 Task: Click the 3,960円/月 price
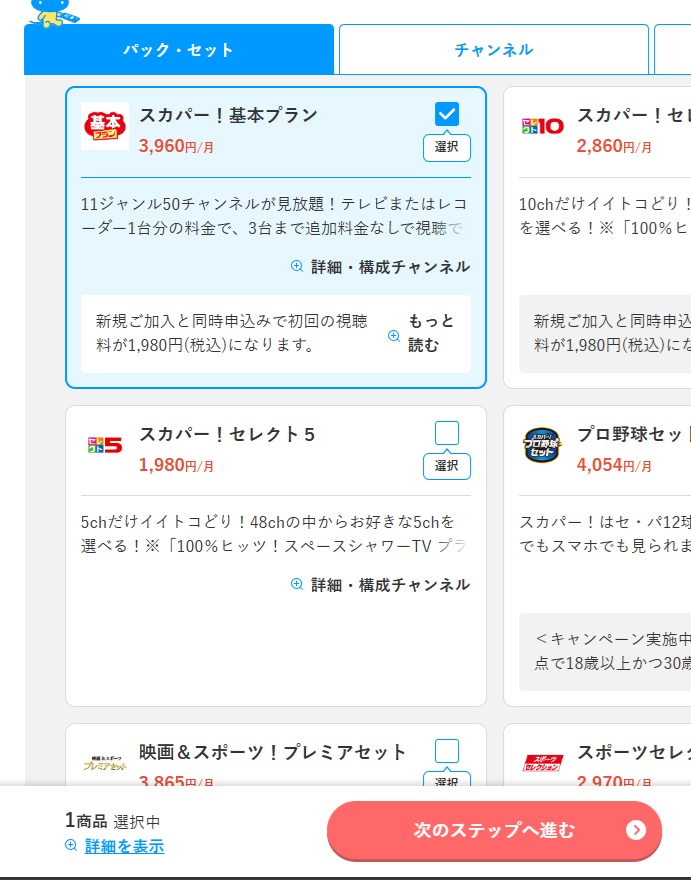pyautogui.click(x=176, y=146)
